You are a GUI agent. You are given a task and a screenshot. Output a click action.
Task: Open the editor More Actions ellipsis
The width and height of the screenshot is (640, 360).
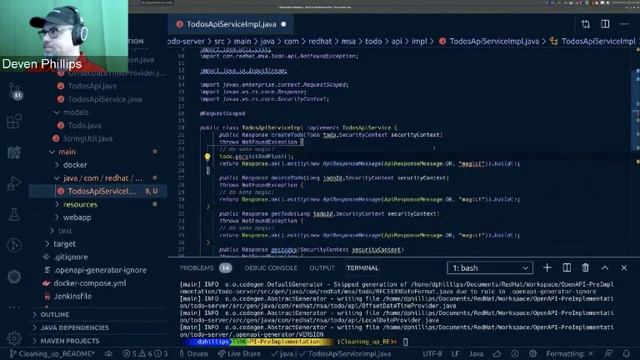pos(624,24)
